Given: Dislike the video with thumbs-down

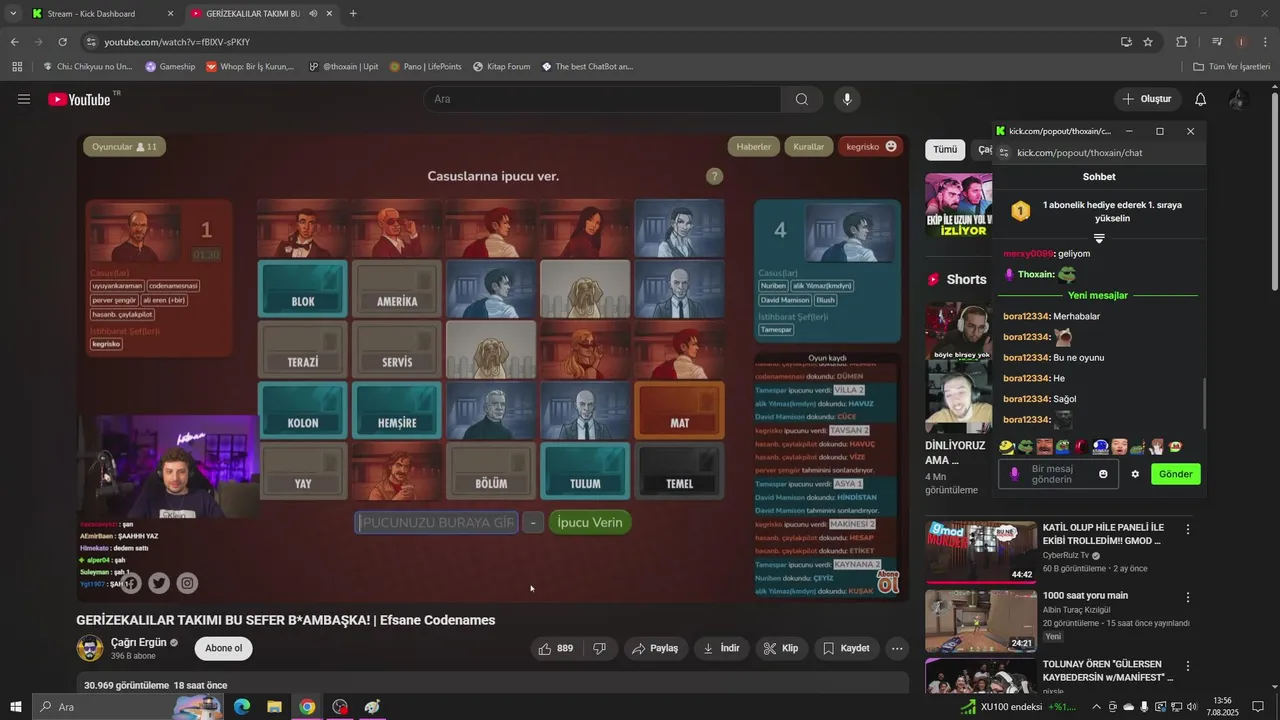Looking at the screenshot, I should (600, 648).
